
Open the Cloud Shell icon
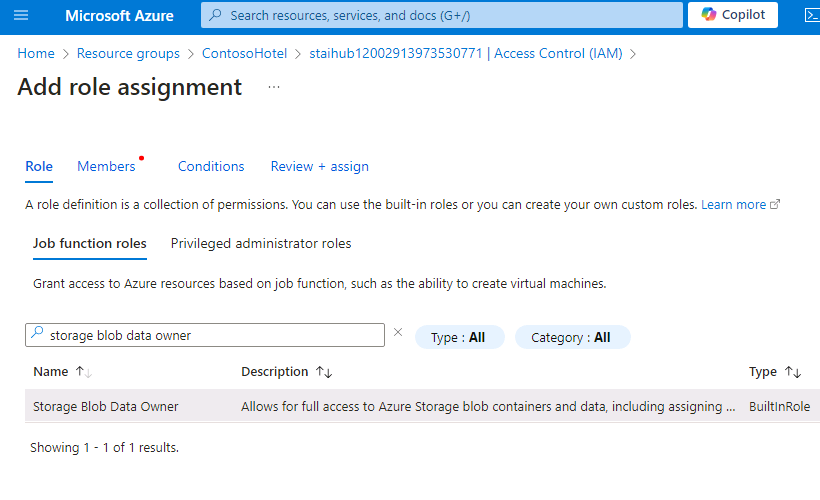812,15
